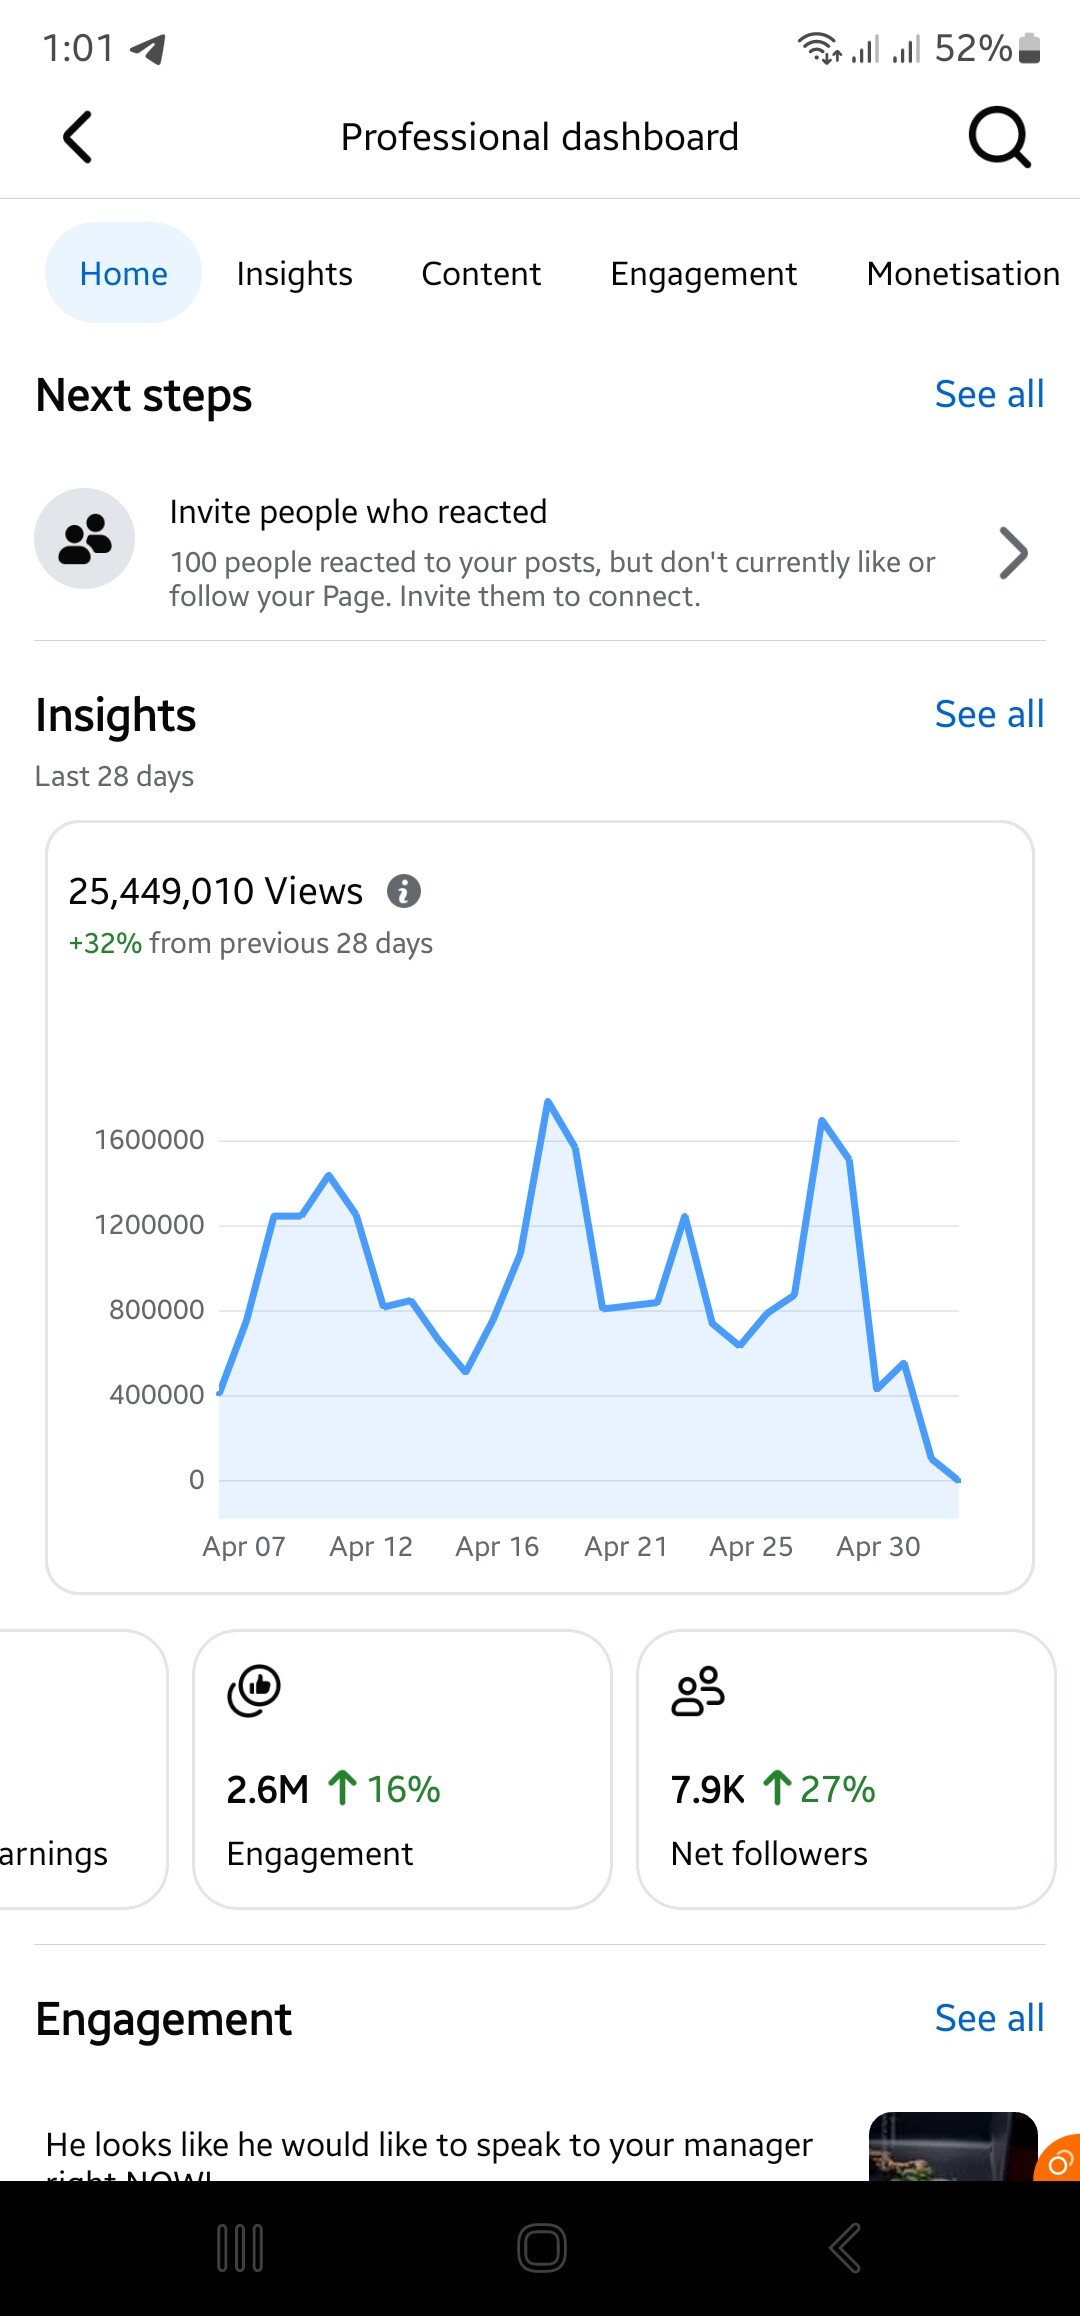The image size is (1080, 2316).
Task: See all Insights
Action: tap(989, 714)
